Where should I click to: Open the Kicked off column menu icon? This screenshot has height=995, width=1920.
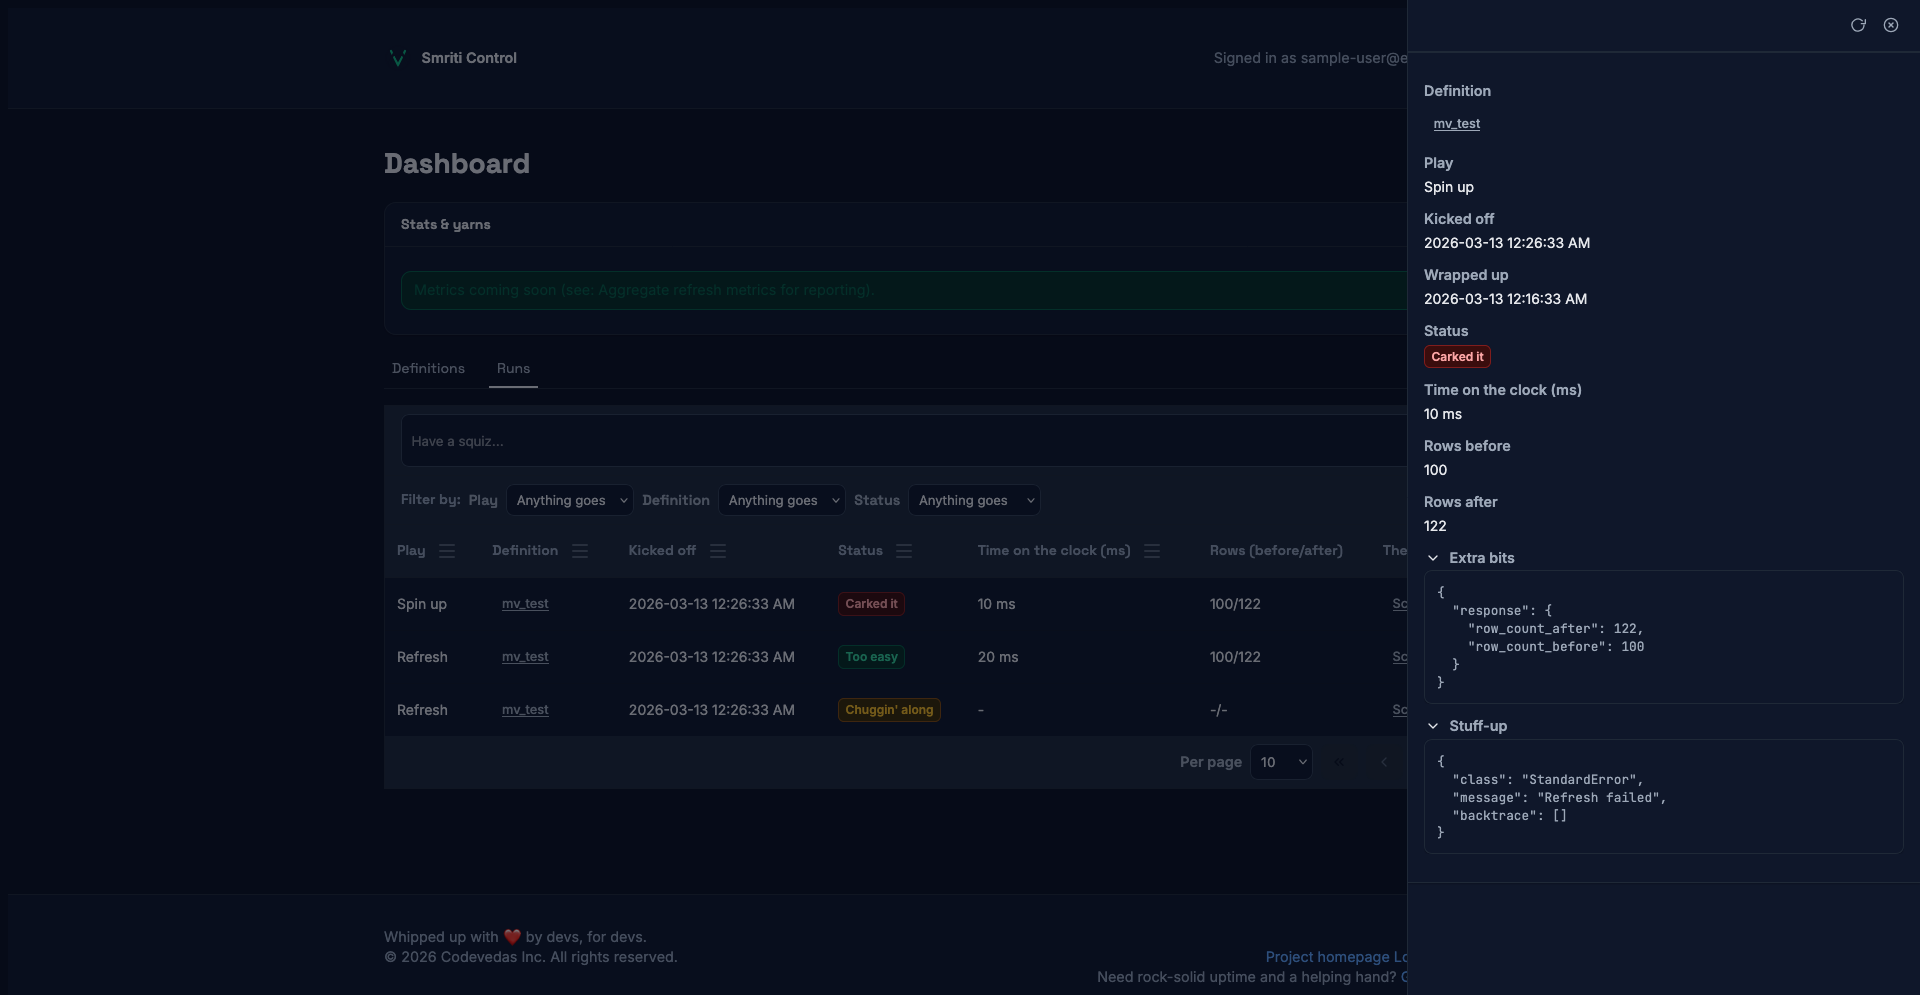[x=718, y=551]
